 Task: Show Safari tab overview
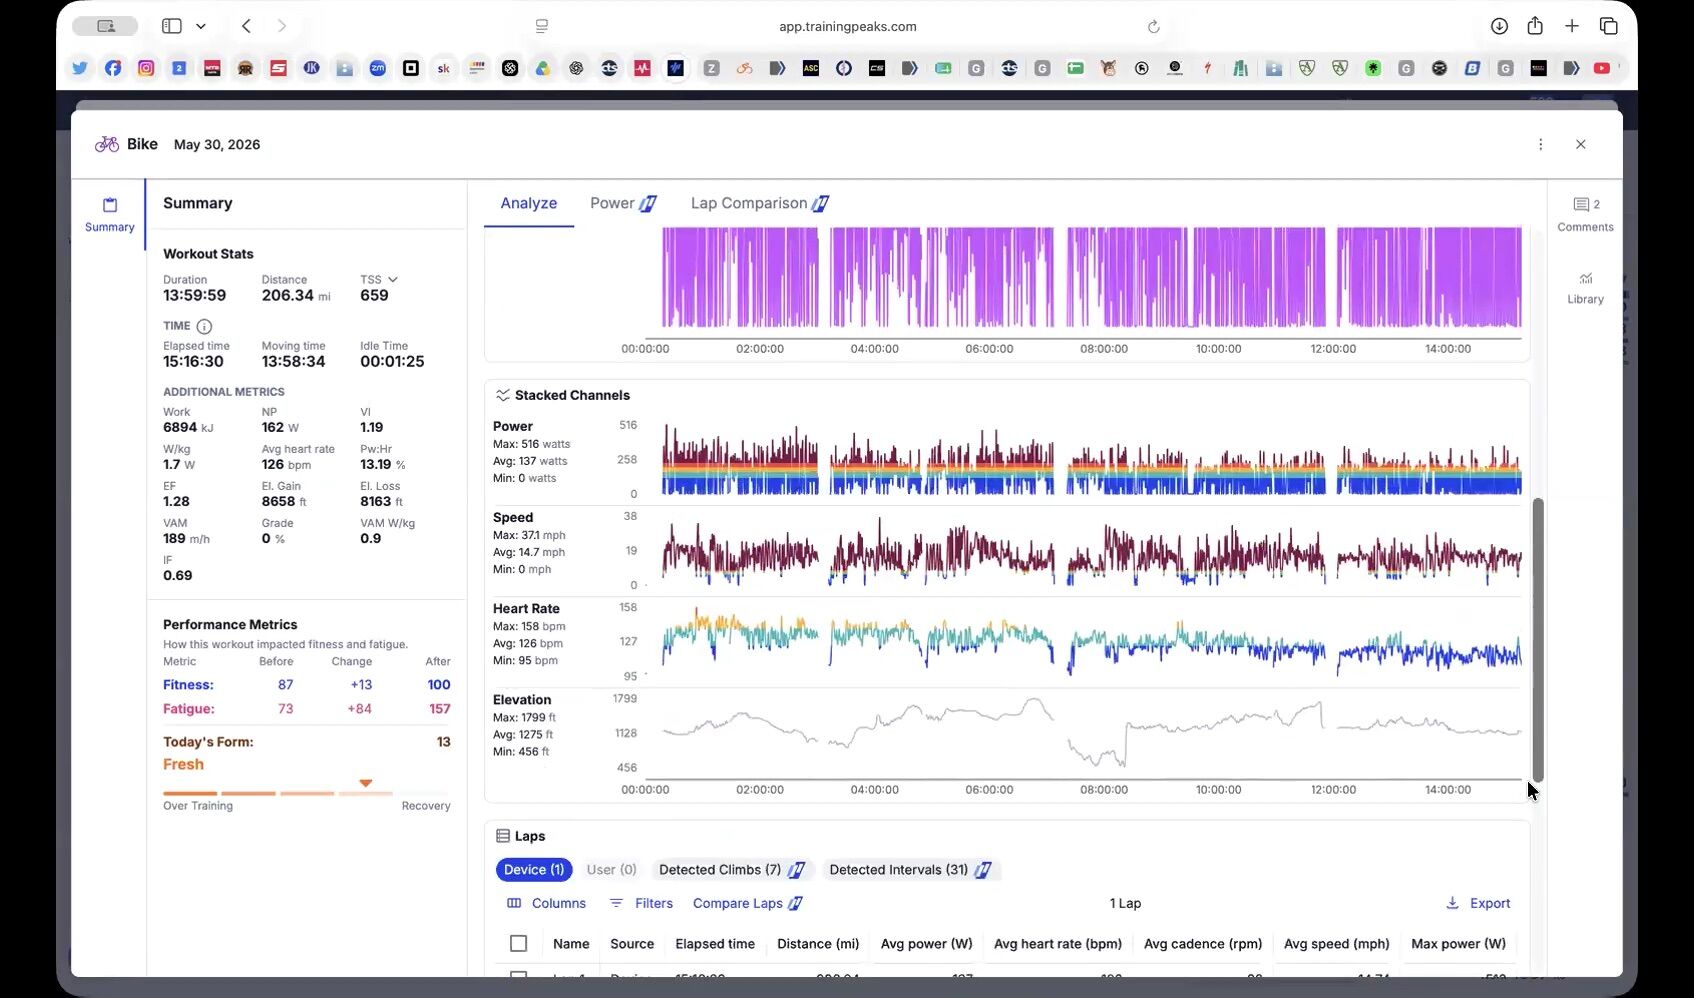pyautogui.click(x=1608, y=26)
